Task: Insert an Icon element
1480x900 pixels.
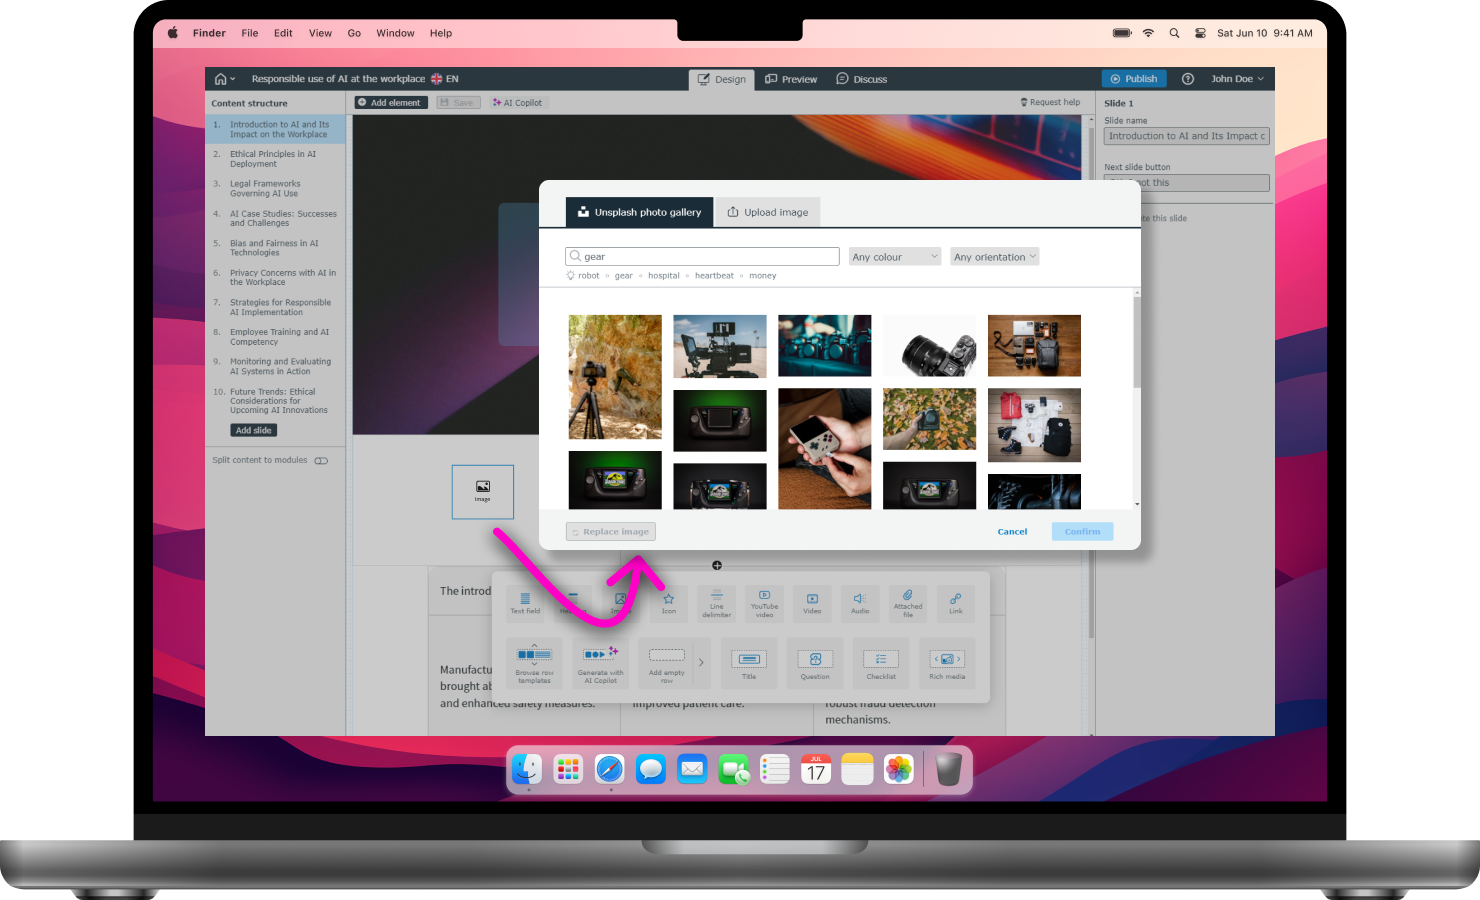Action: pos(668,603)
